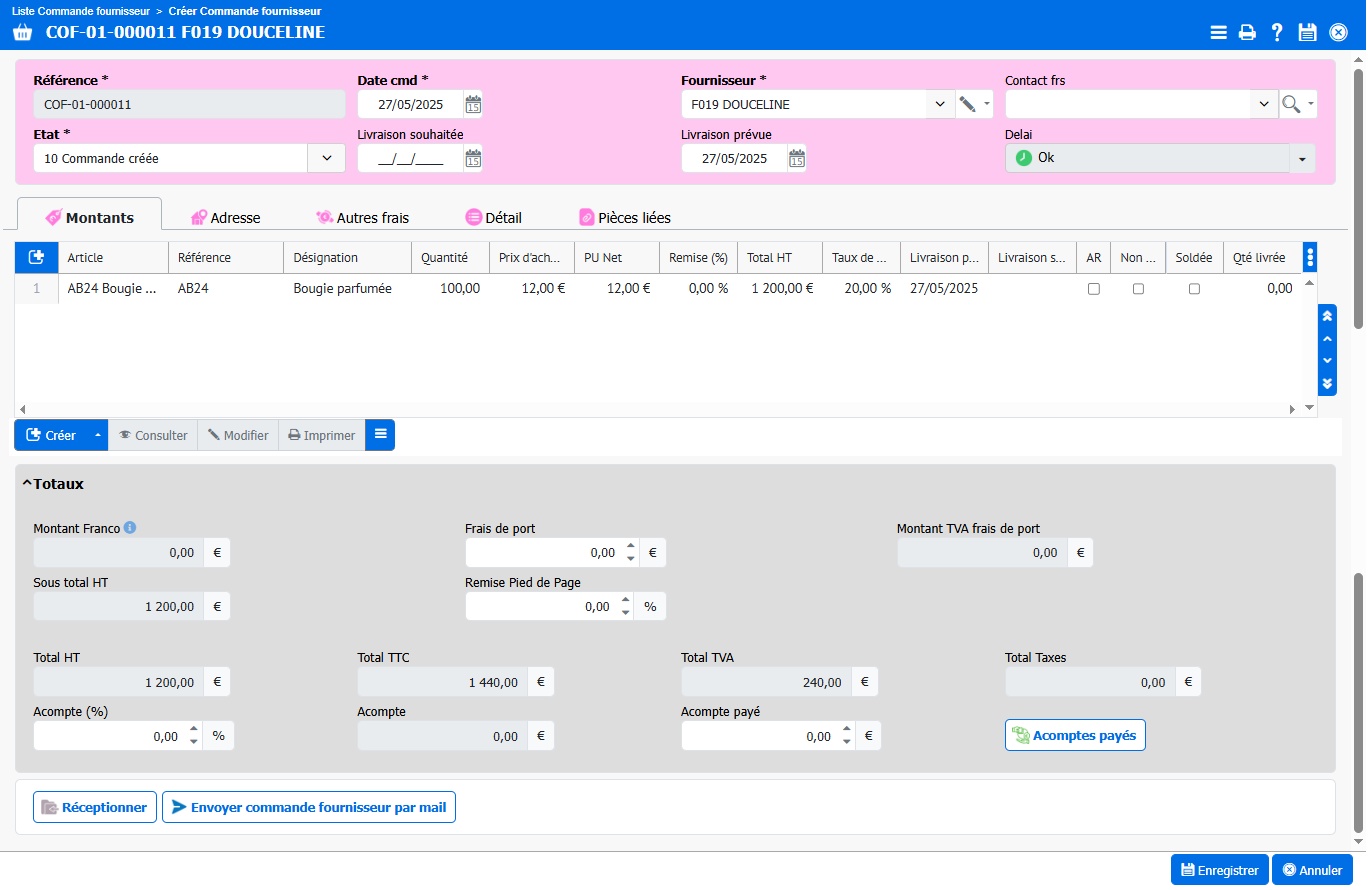The height and width of the screenshot is (890, 1368).
Task: Open the hamburger menu icon in header
Action: point(1218,32)
